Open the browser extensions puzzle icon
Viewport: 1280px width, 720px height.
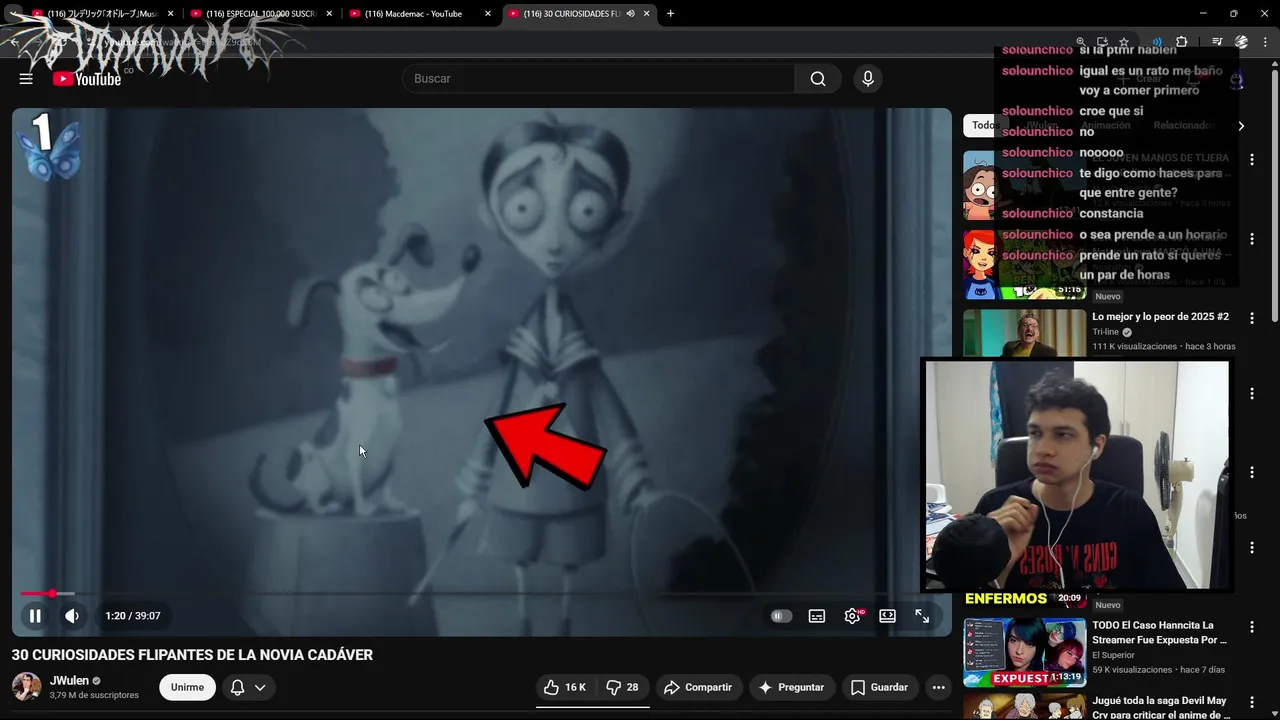(1182, 42)
